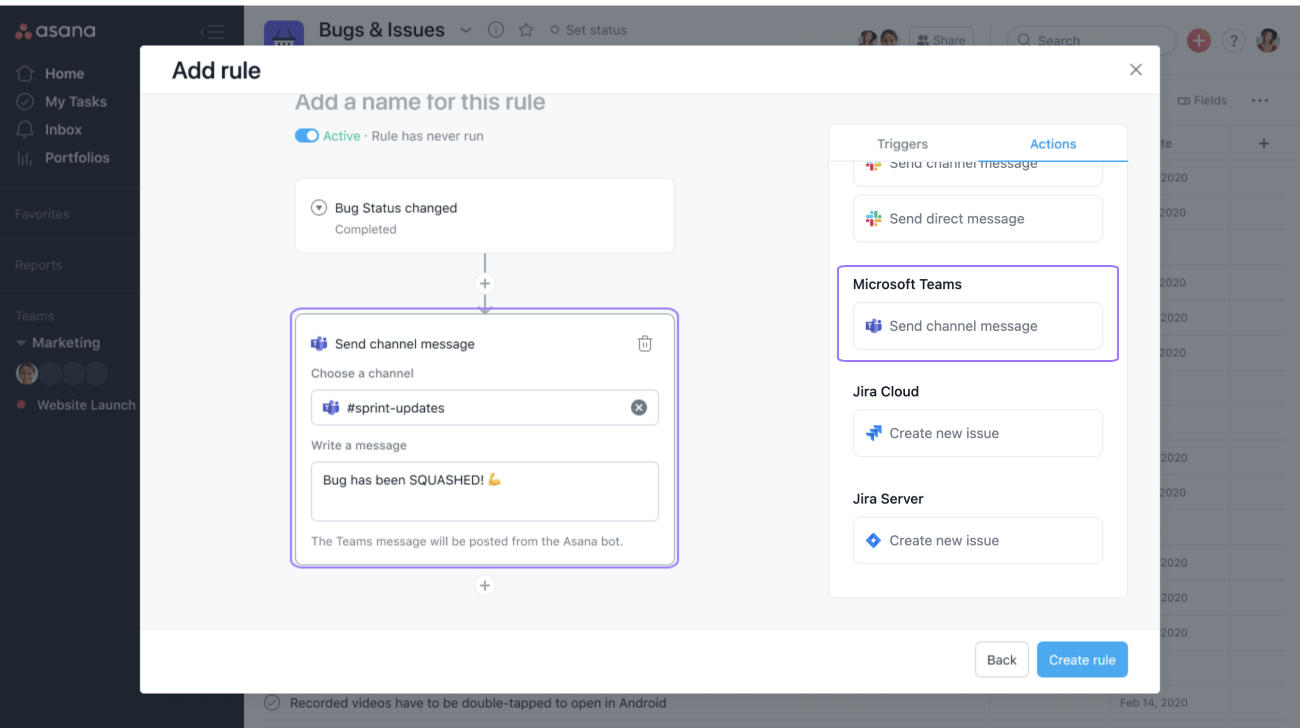The width and height of the screenshot is (1300, 728).
Task: Click the Search field in top bar
Action: click(1091, 40)
